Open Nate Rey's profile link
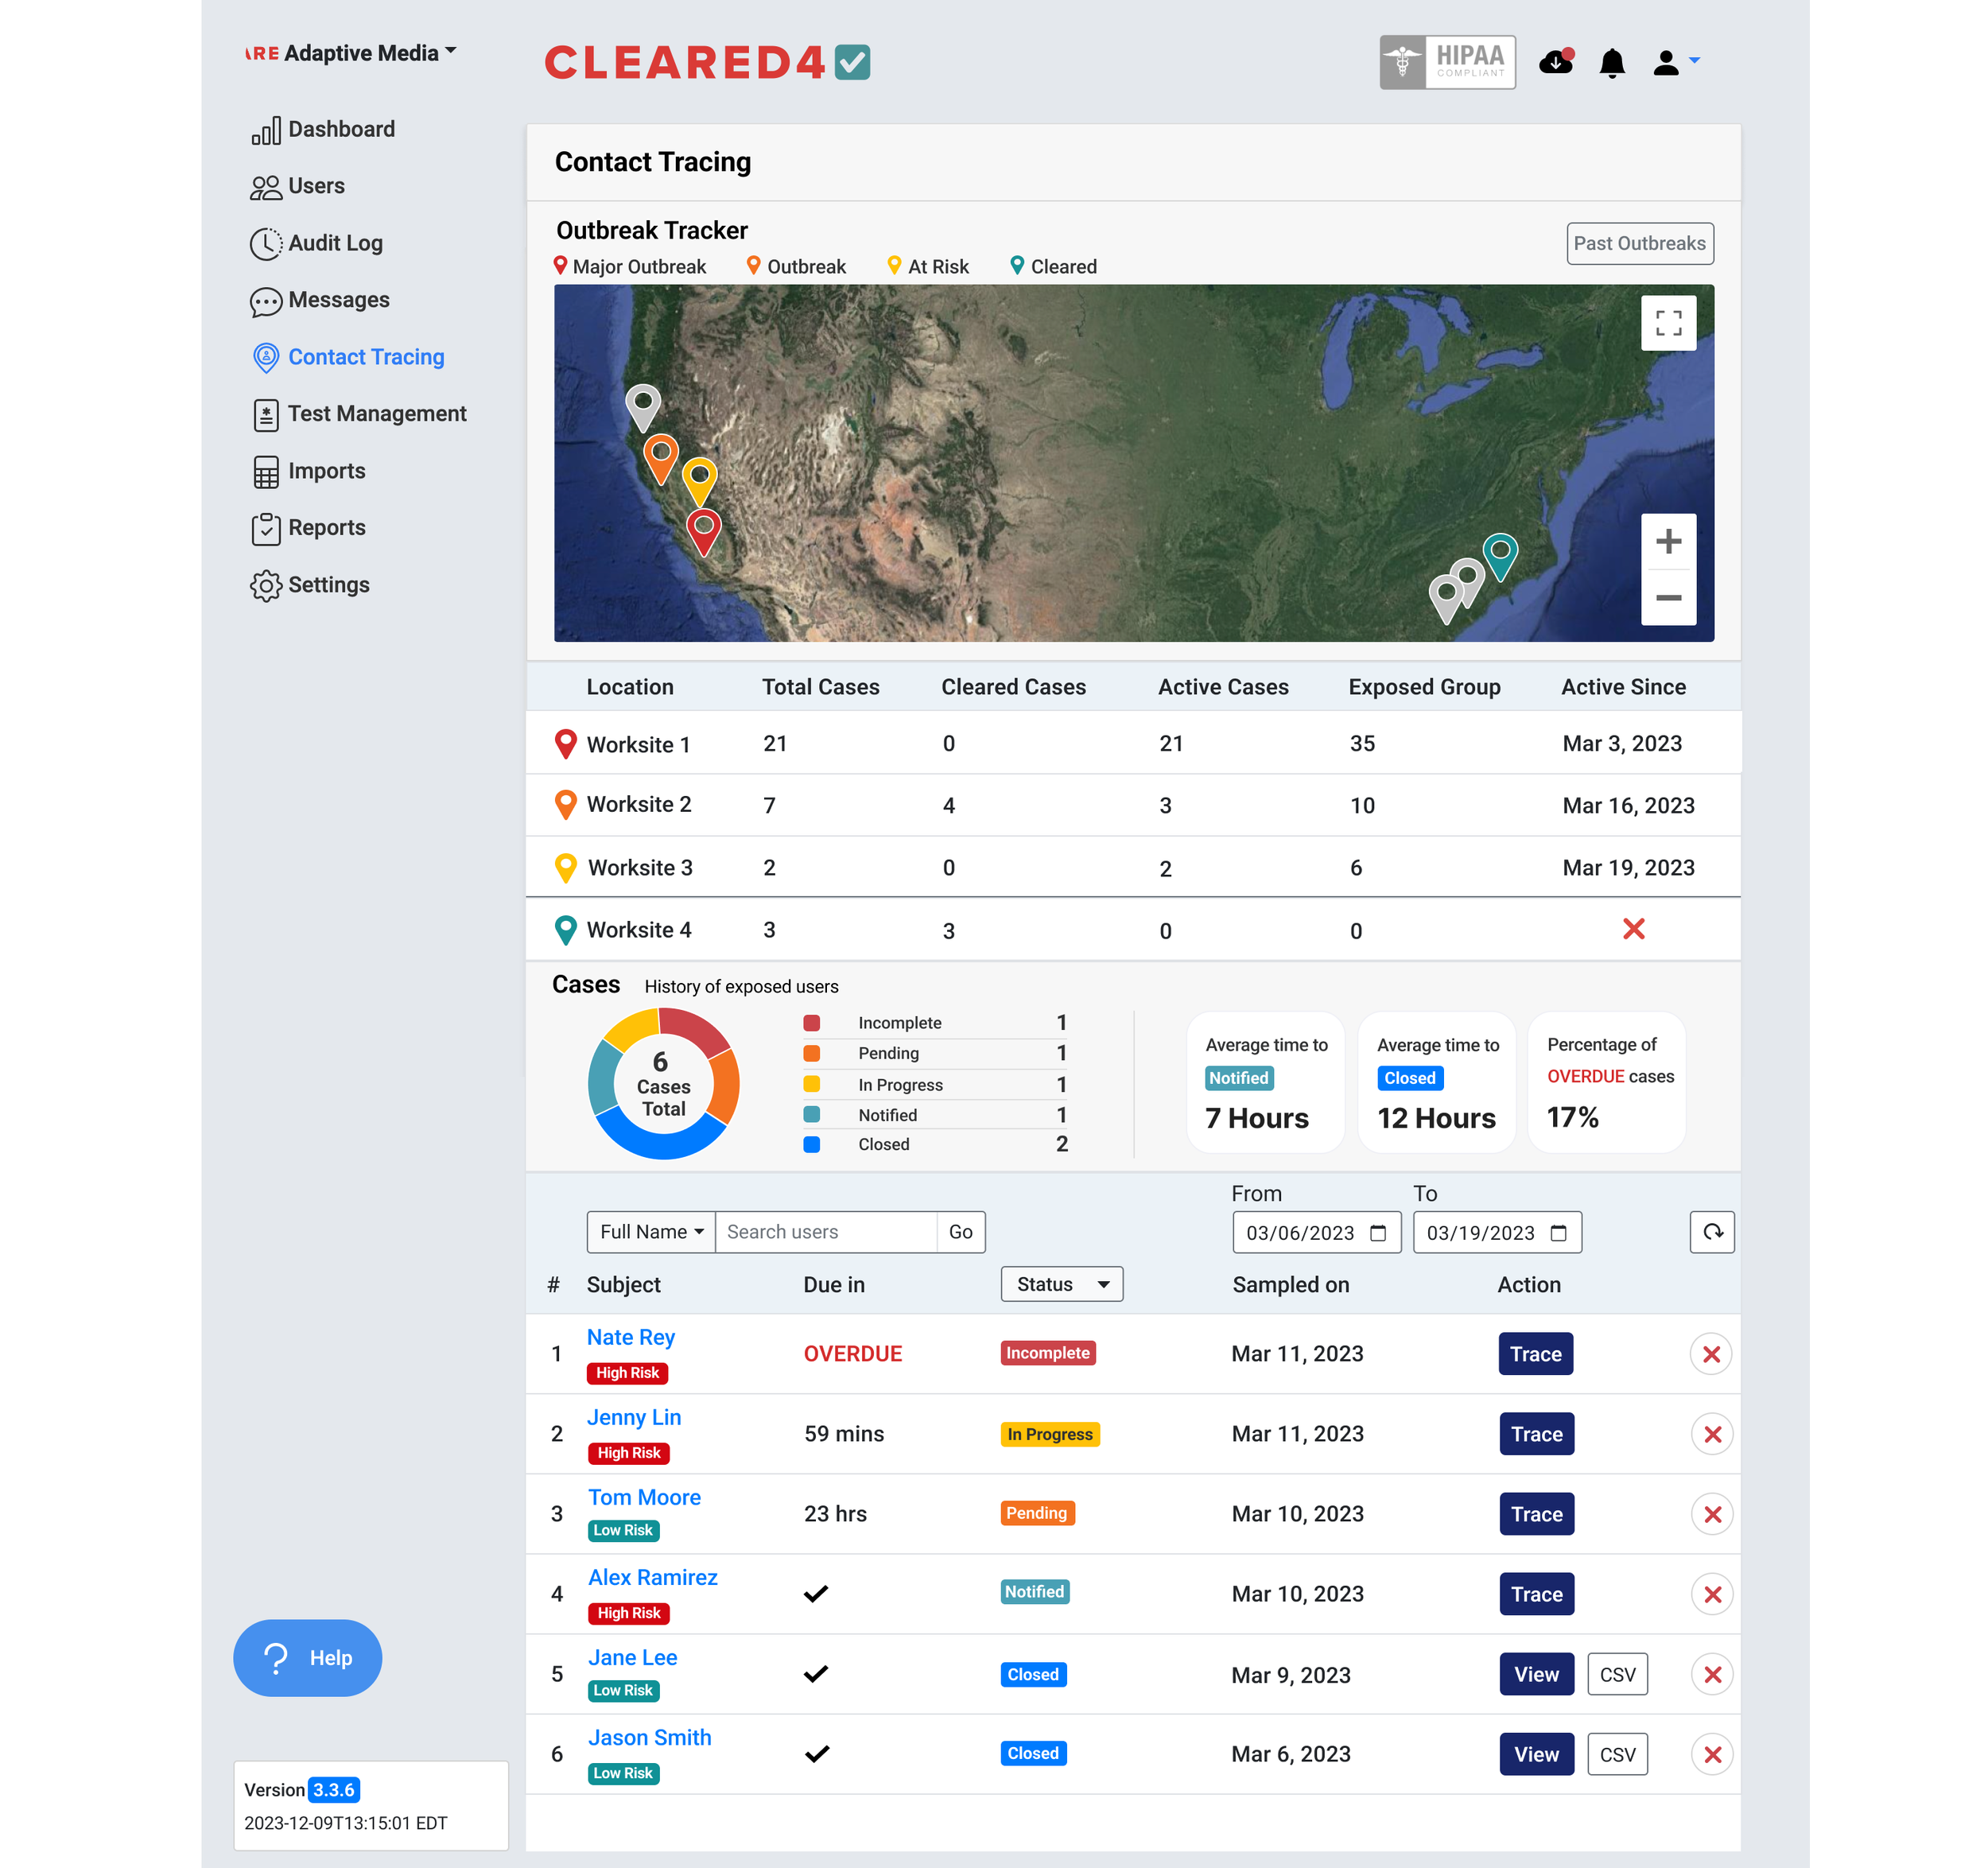The image size is (1988, 1868). [631, 1337]
